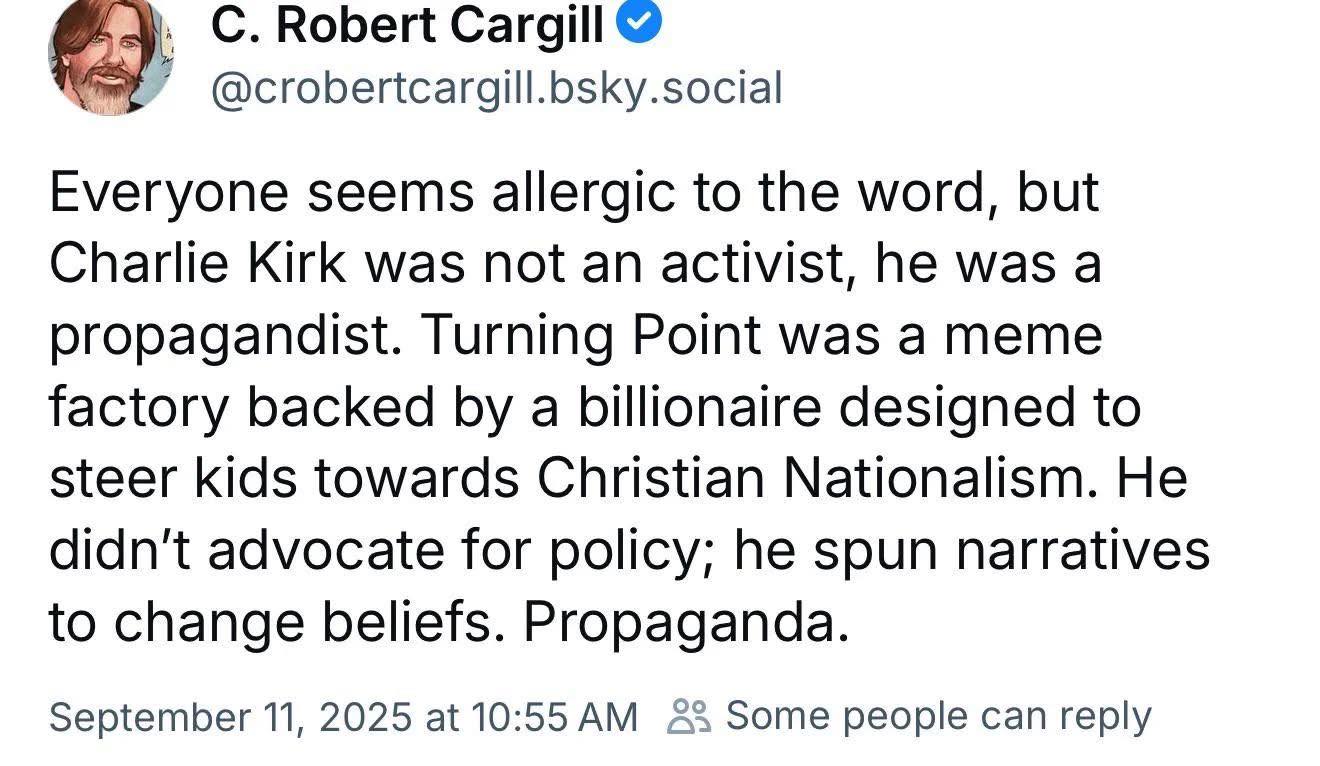Viewport: 1320px width, 766px height.
Task: Open the @crobertcargill.bsky.social handle link
Action: click(x=495, y=88)
